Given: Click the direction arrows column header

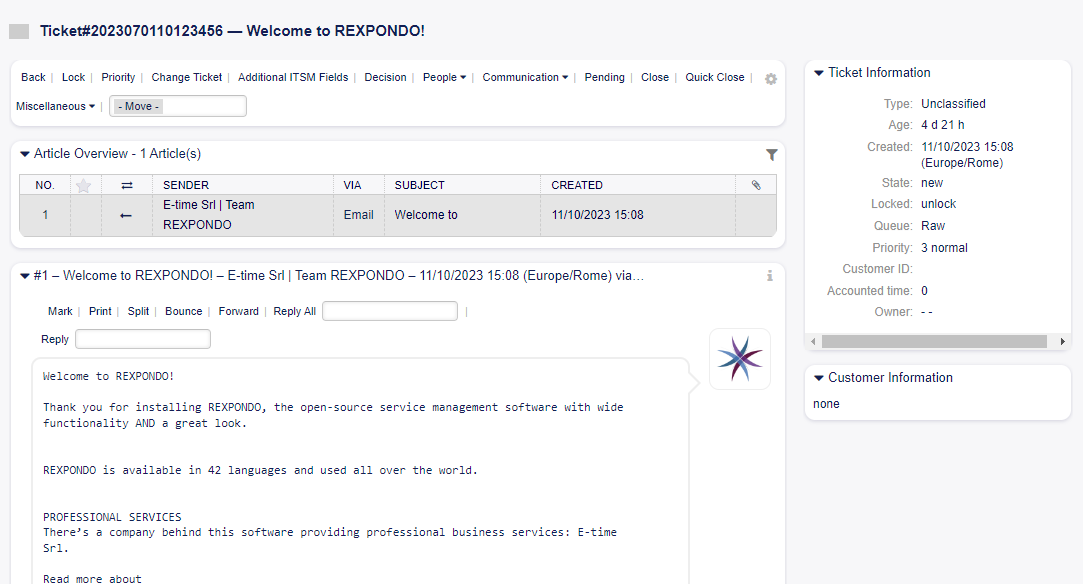Looking at the screenshot, I should click(x=126, y=185).
